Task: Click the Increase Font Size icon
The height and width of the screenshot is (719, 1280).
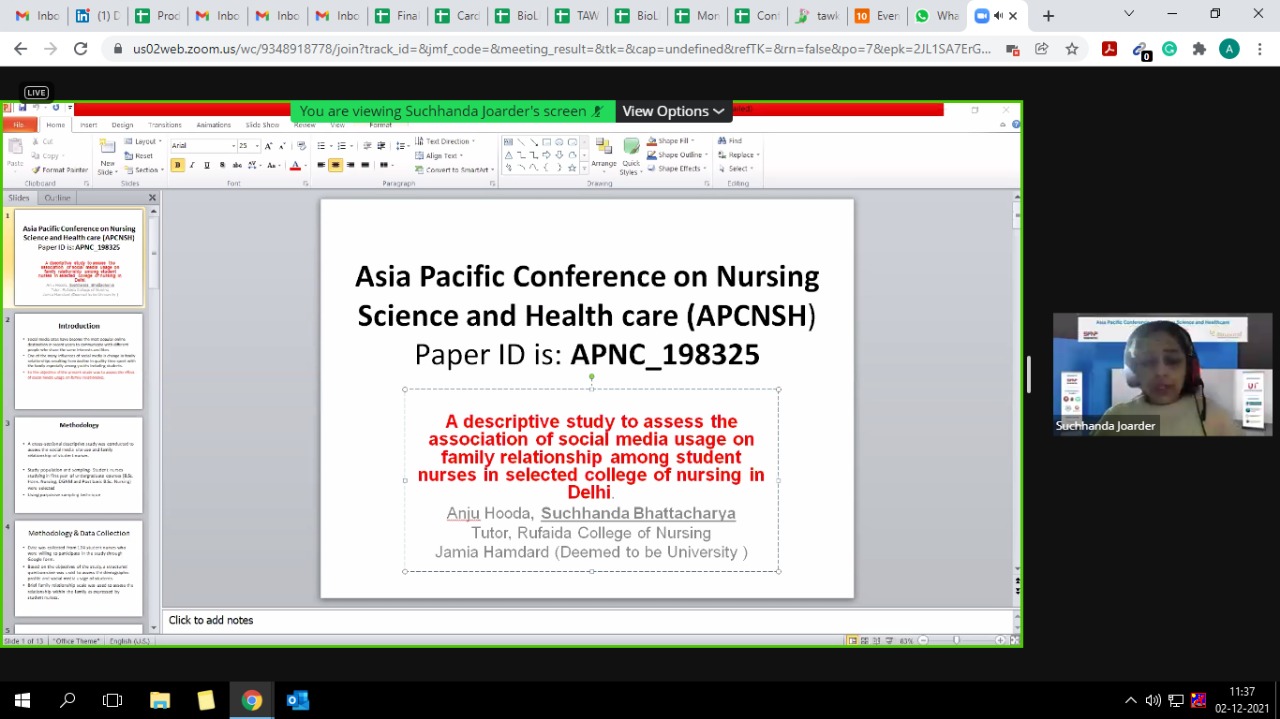Action: 268,146
